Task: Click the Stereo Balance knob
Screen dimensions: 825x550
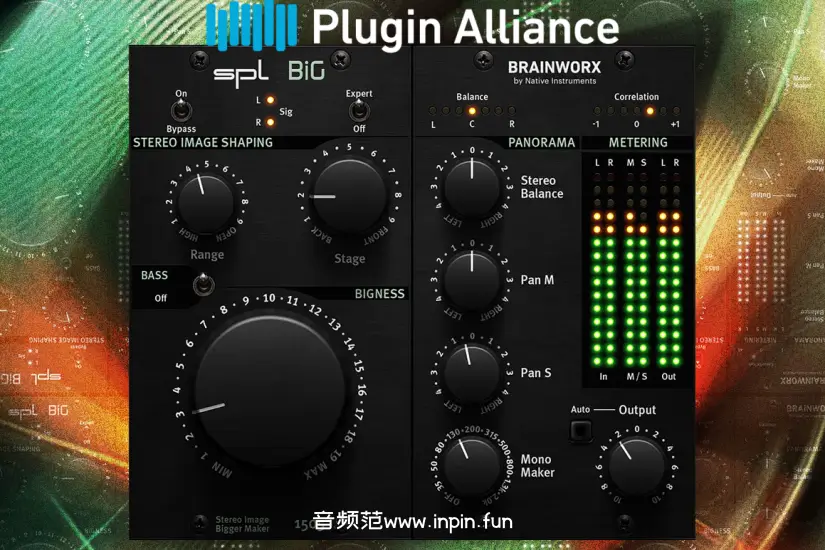Action: click(472, 187)
